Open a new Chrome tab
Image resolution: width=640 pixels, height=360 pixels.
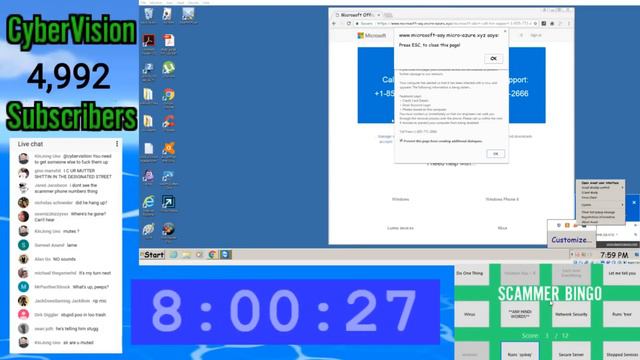point(388,15)
